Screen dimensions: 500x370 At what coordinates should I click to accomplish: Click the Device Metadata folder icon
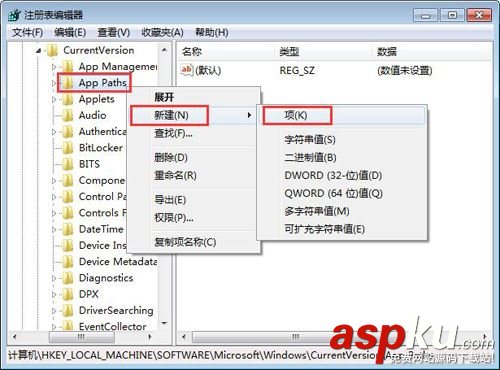pos(68,262)
